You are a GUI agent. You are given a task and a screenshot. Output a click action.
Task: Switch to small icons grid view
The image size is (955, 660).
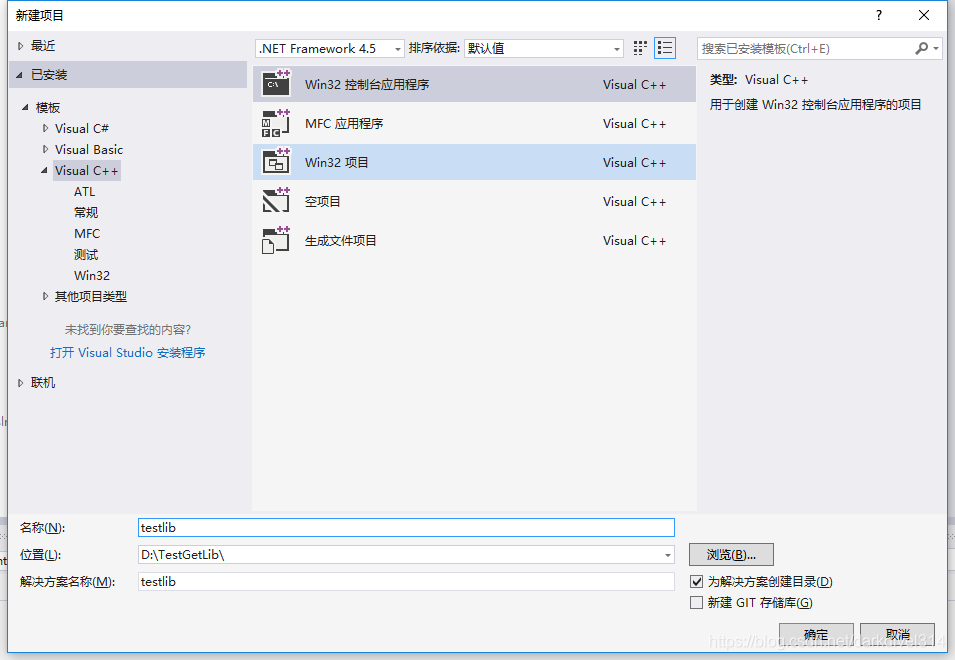640,48
